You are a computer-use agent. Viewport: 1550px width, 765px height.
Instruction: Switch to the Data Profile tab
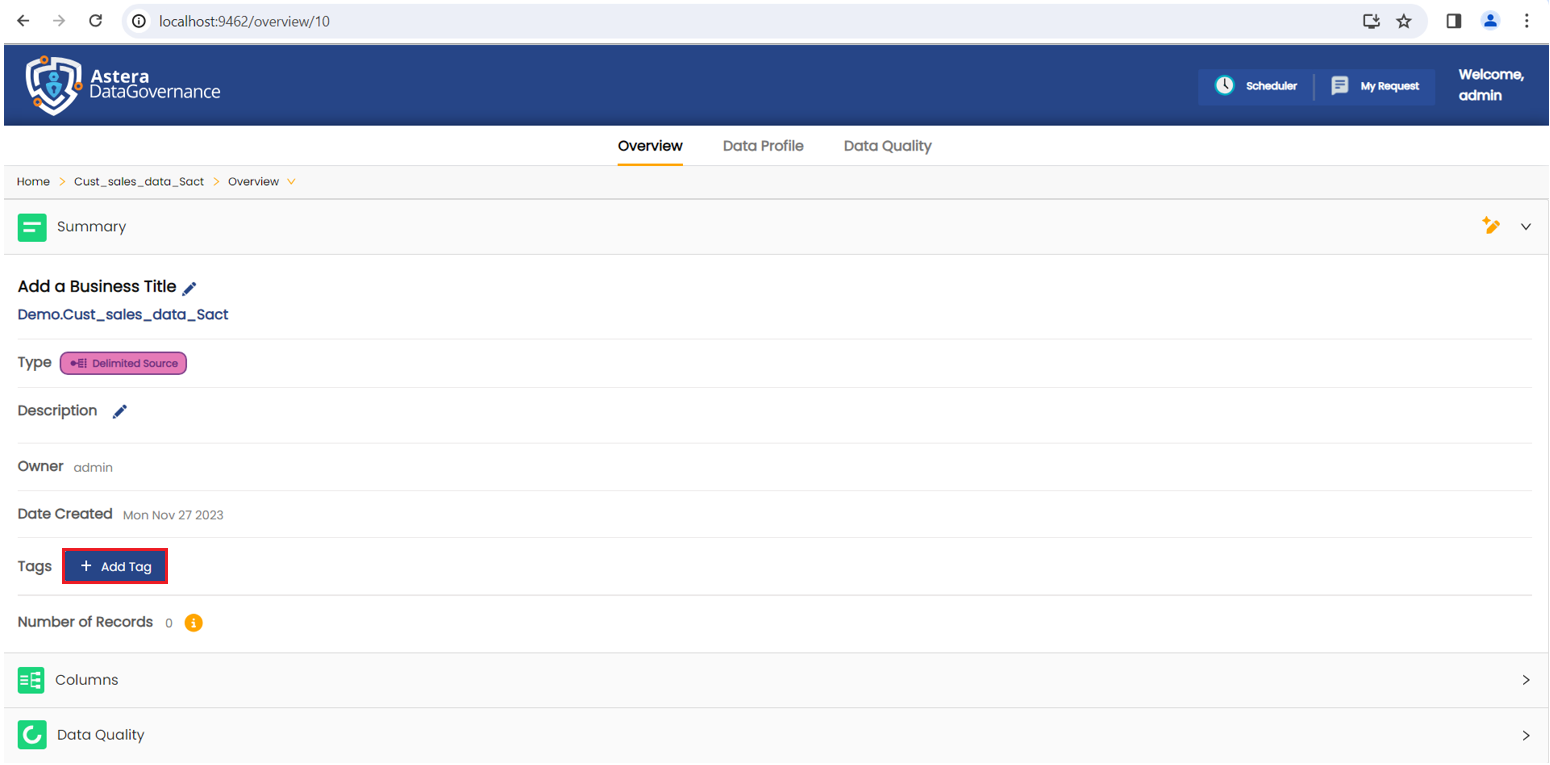coord(763,146)
